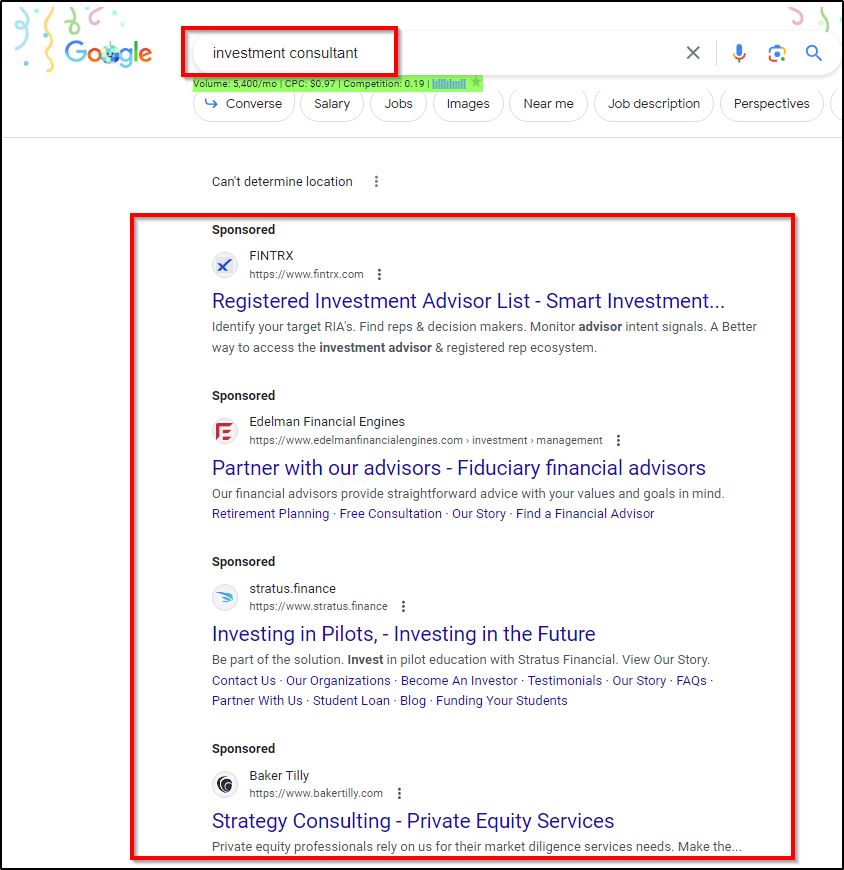844x870 pixels.
Task: Click the Baker Tilly favicon
Action: click(x=225, y=785)
